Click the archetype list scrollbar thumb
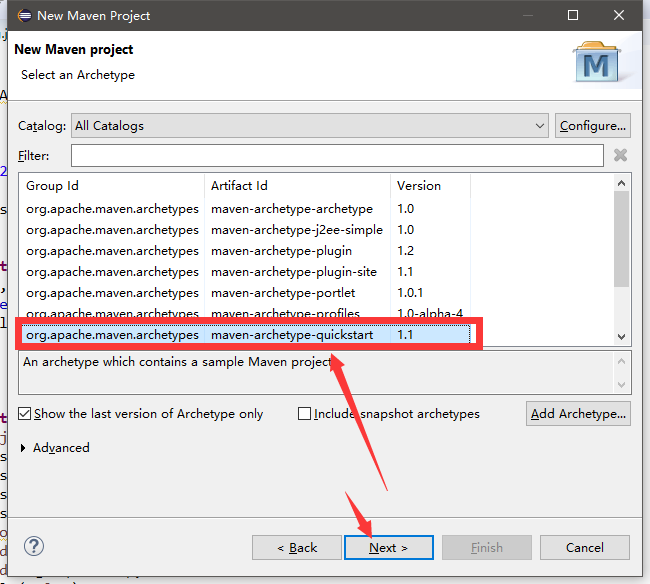650x584 pixels. [621, 238]
